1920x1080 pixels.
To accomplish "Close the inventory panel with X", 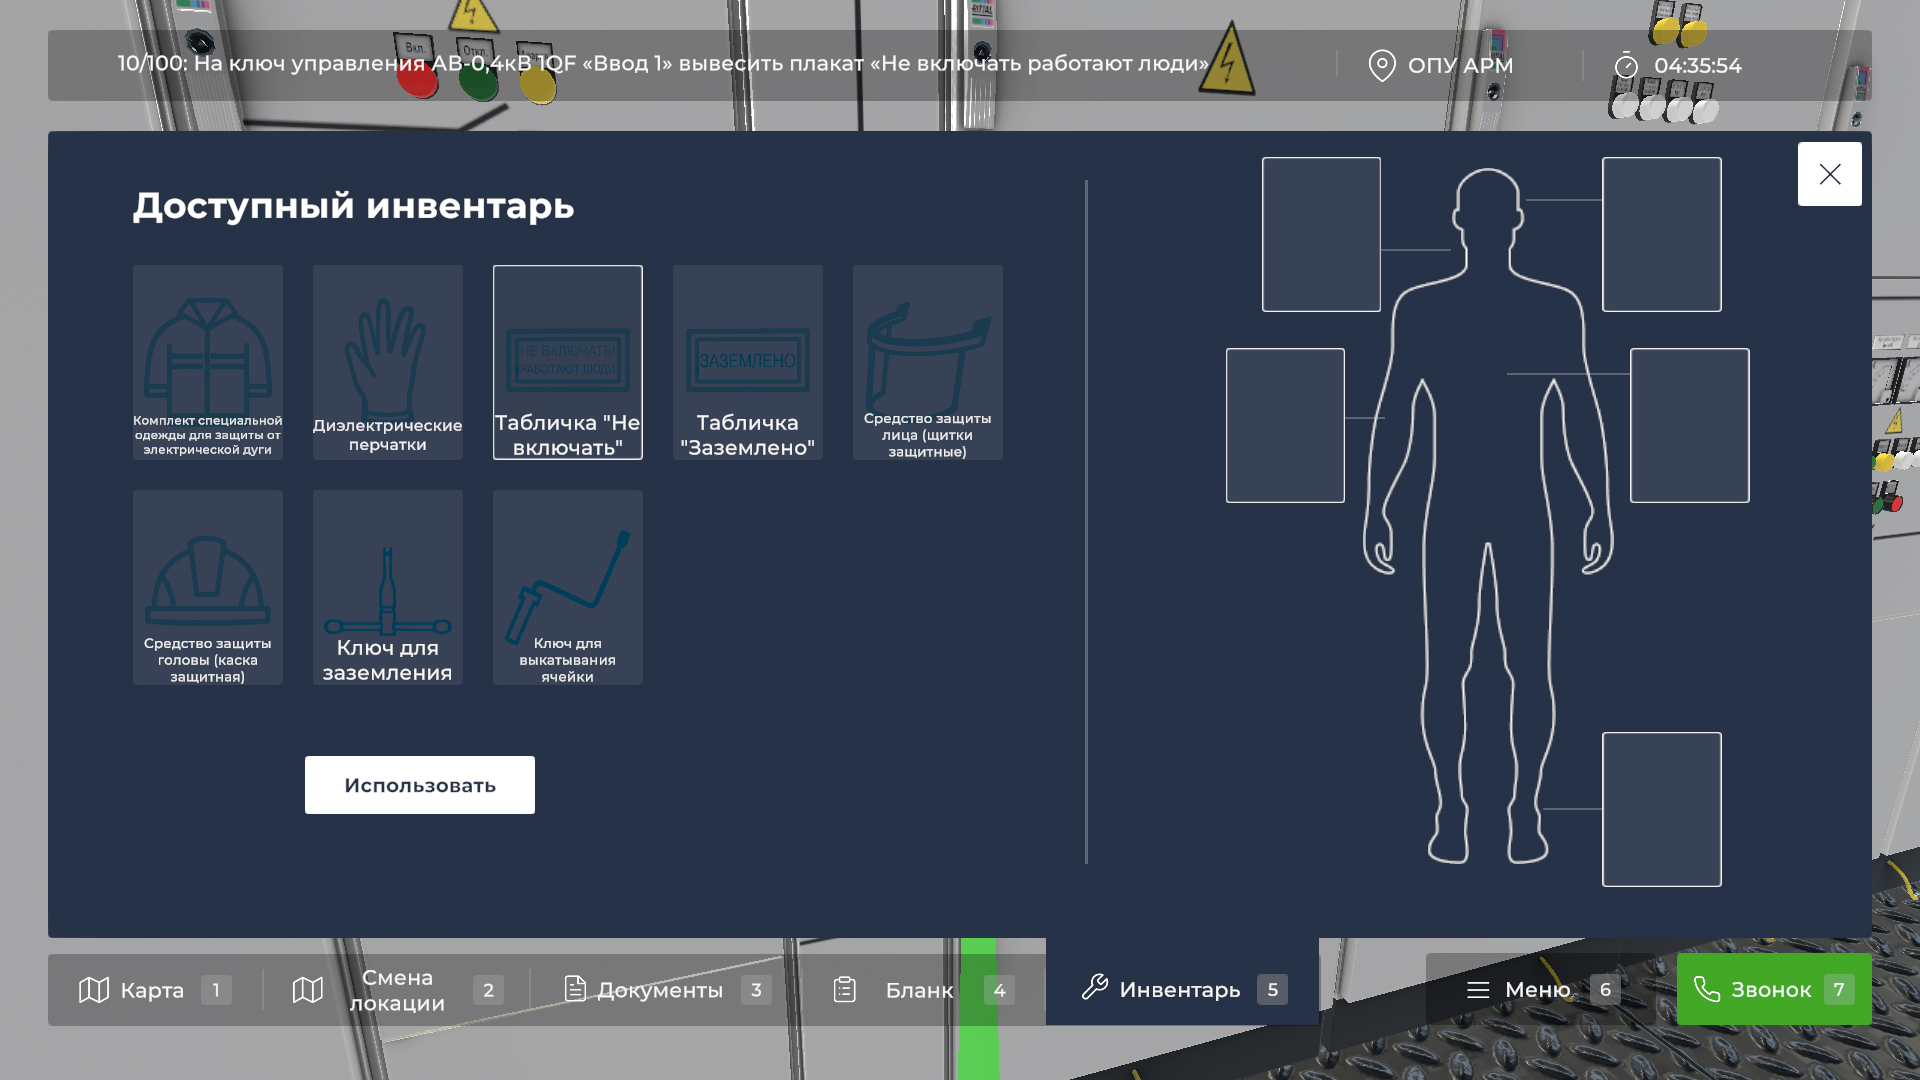I will coord(1829,174).
